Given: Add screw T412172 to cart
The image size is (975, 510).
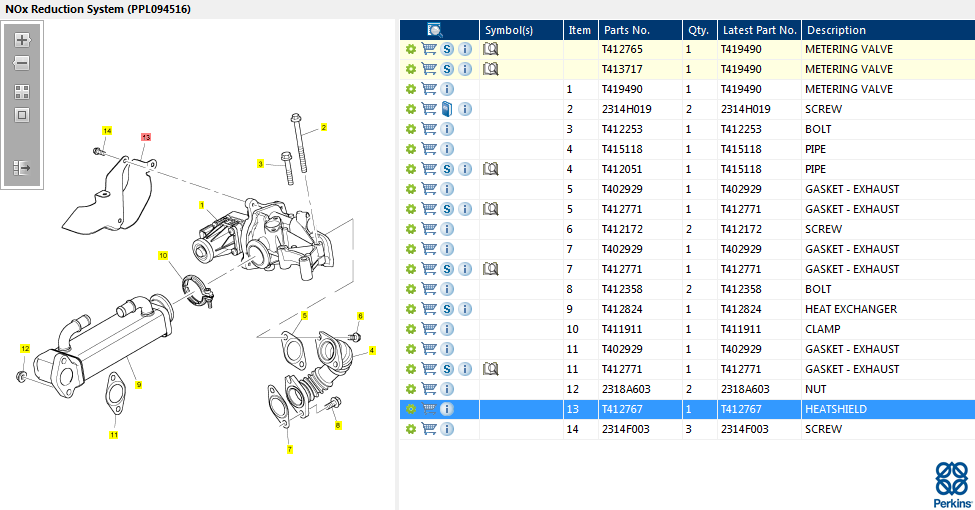Looking at the screenshot, I should point(429,229).
